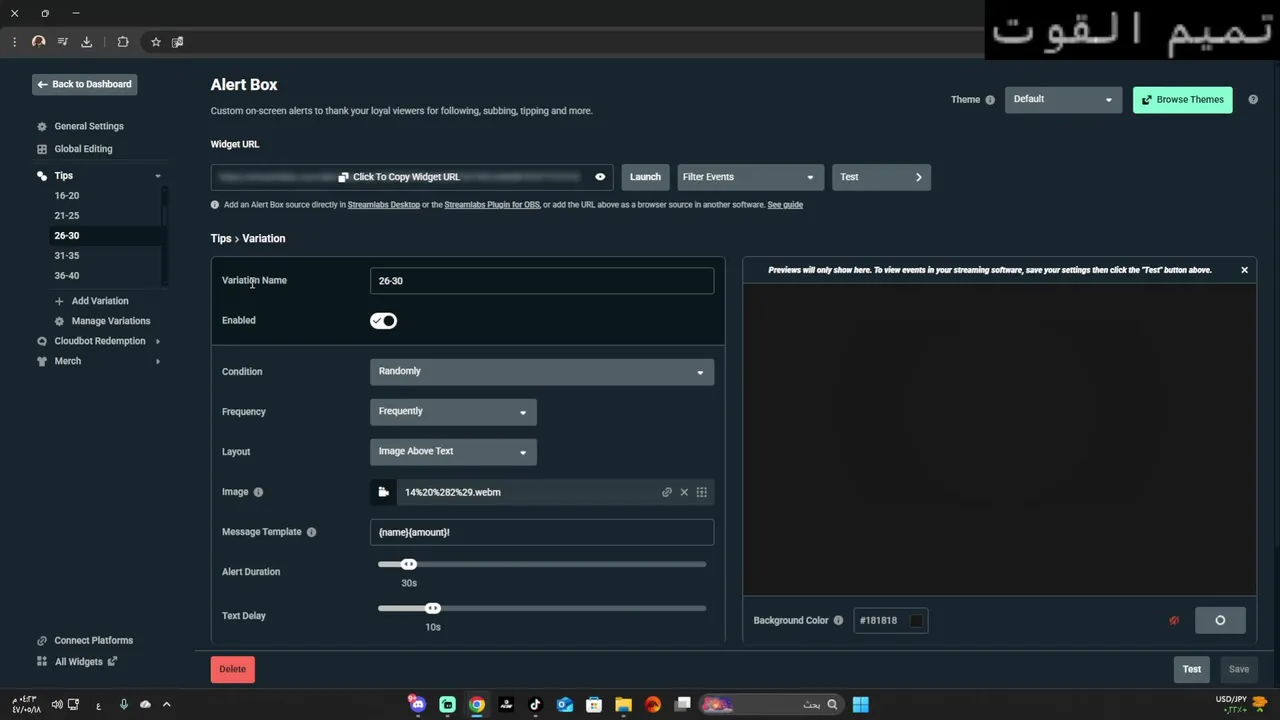Open the Streamlabs Desktop link
The height and width of the screenshot is (720, 1280).
[x=384, y=205]
